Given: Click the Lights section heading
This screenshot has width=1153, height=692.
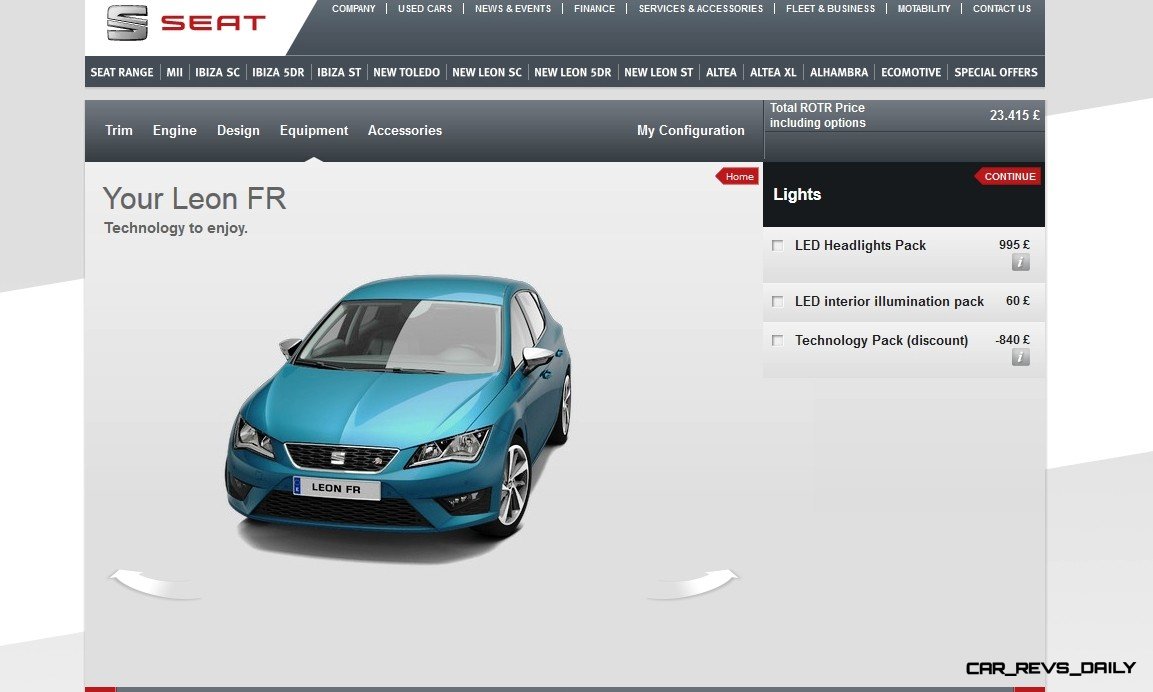Looking at the screenshot, I should (797, 195).
